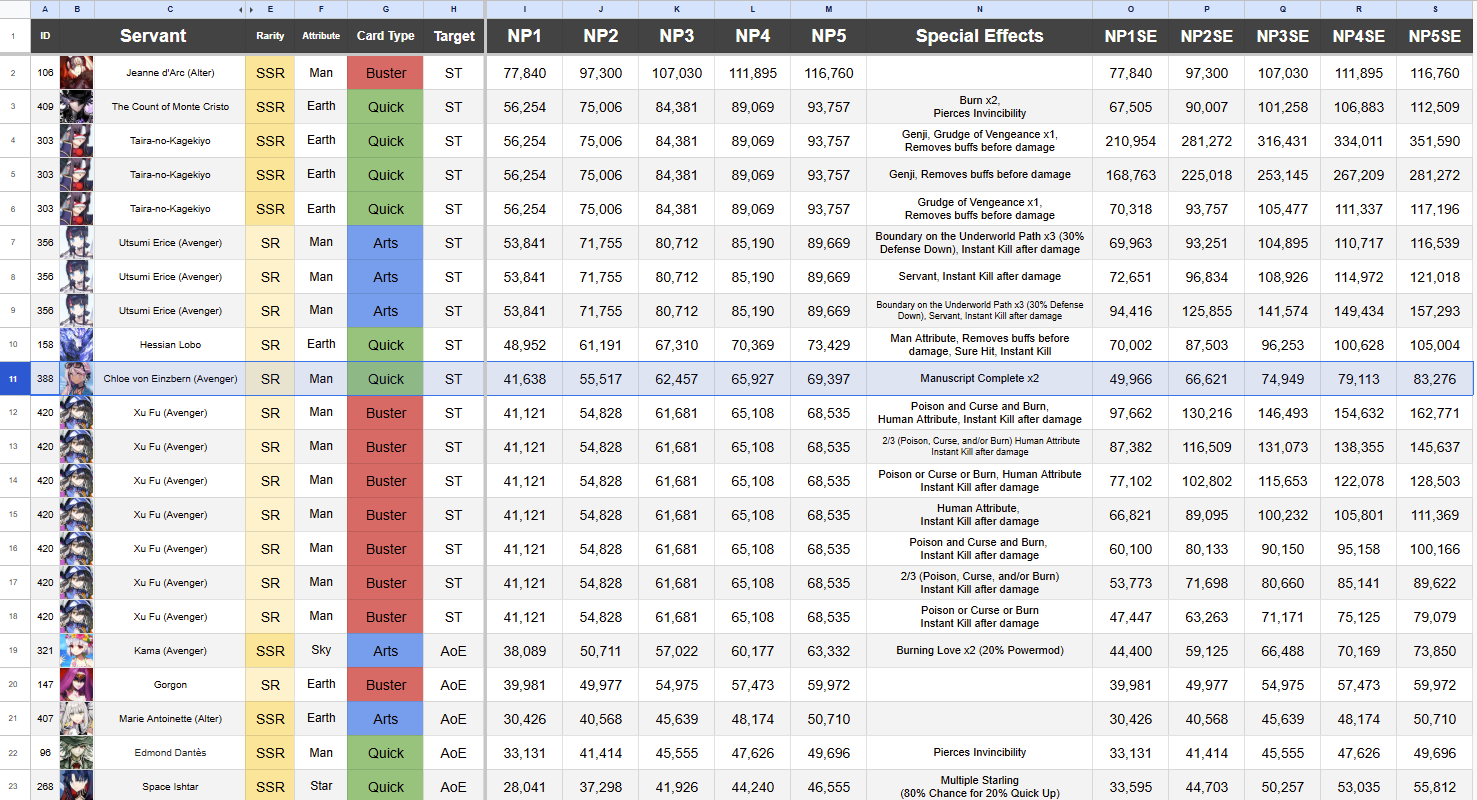1477x800 pixels.
Task: Click the Manuscript Complete x2 cell
Action: [x=979, y=379]
